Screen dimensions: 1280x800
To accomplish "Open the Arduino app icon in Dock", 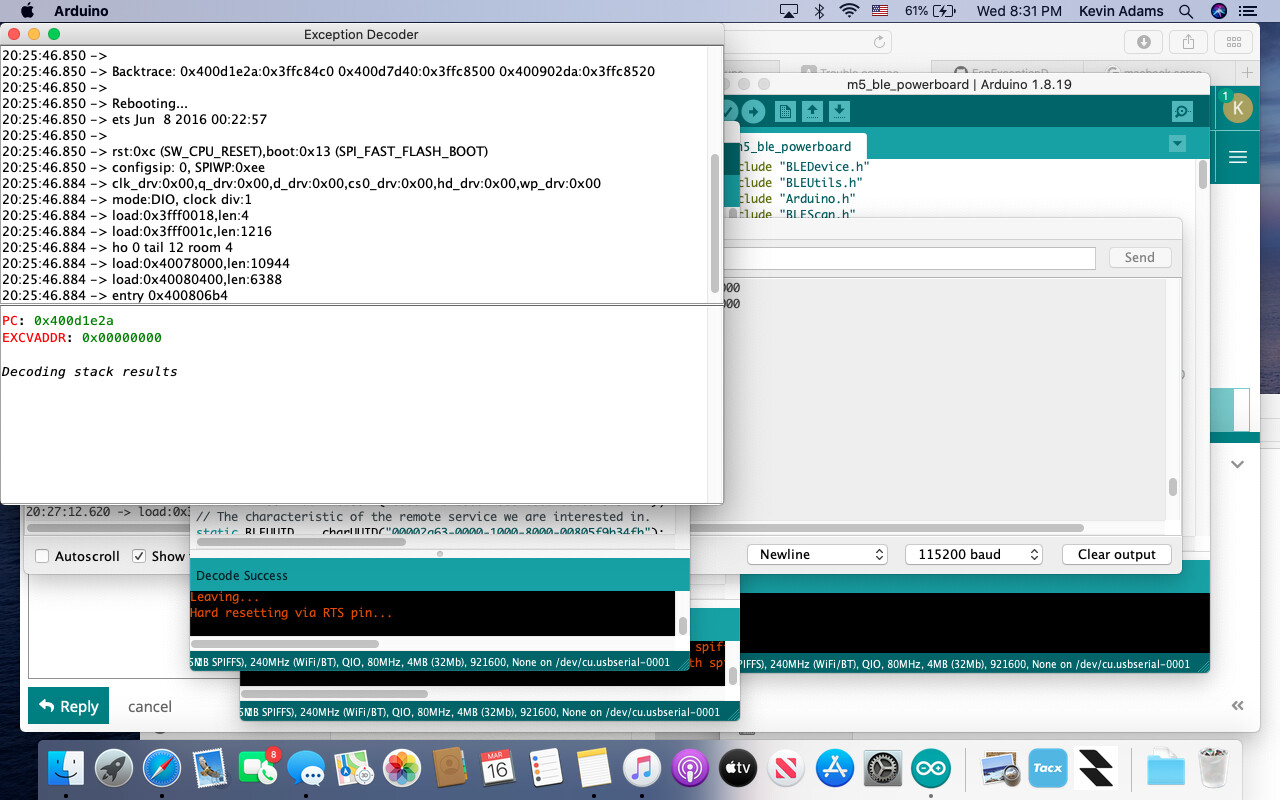I will point(930,768).
